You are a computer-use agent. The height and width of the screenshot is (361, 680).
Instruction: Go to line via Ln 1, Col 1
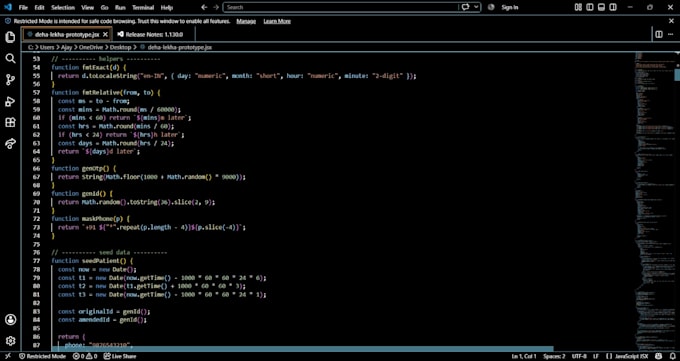tap(524, 356)
